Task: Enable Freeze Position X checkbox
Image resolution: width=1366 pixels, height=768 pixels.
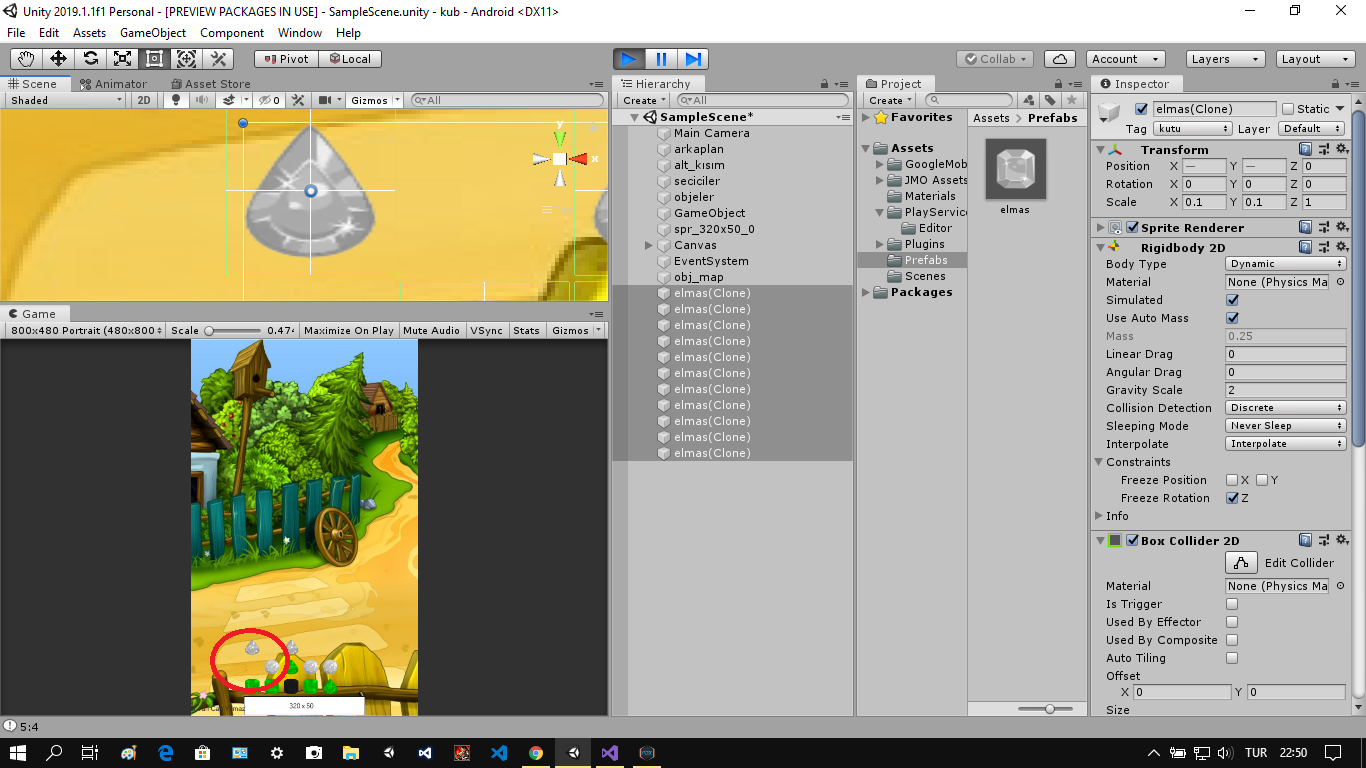Action: click(x=1232, y=480)
